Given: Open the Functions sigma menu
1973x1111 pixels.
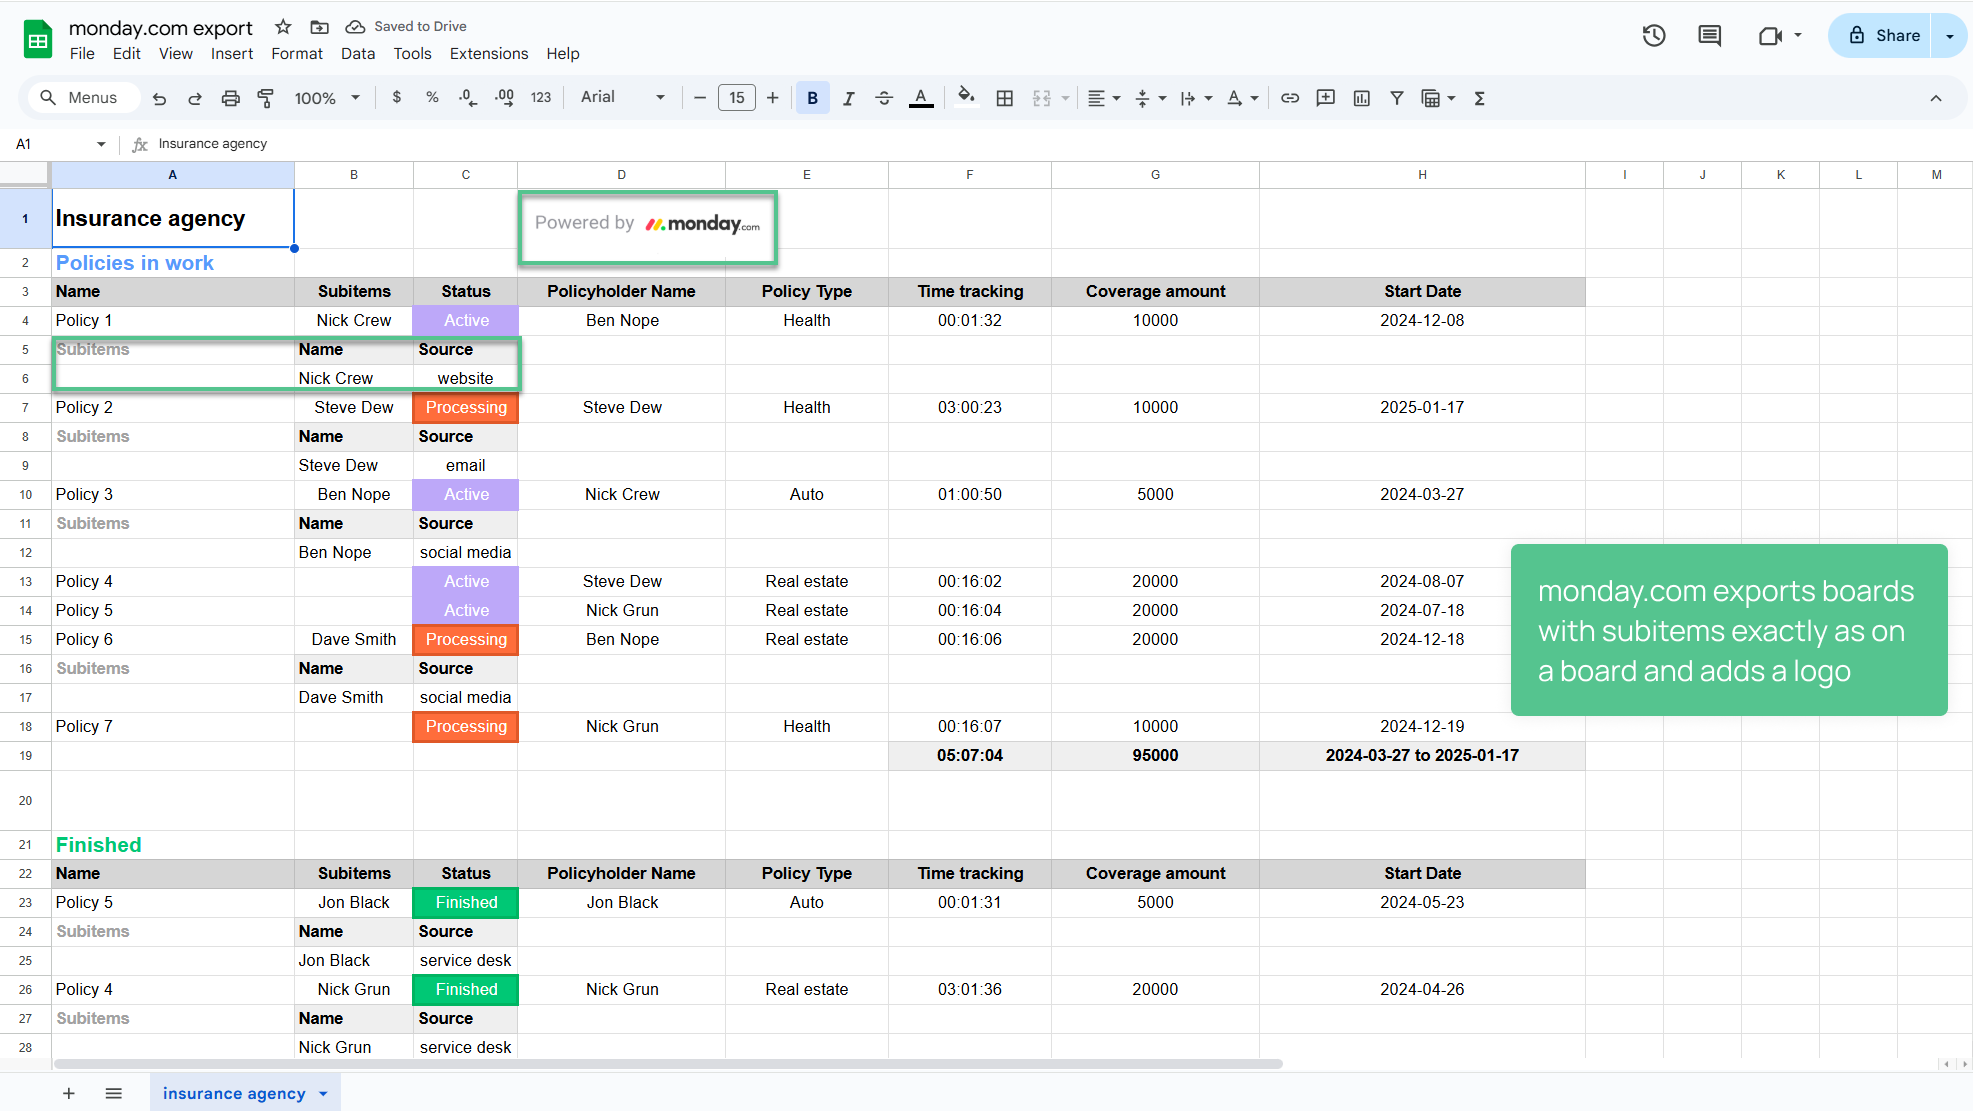Looking at the screenshot, I should pos(1480,98).
